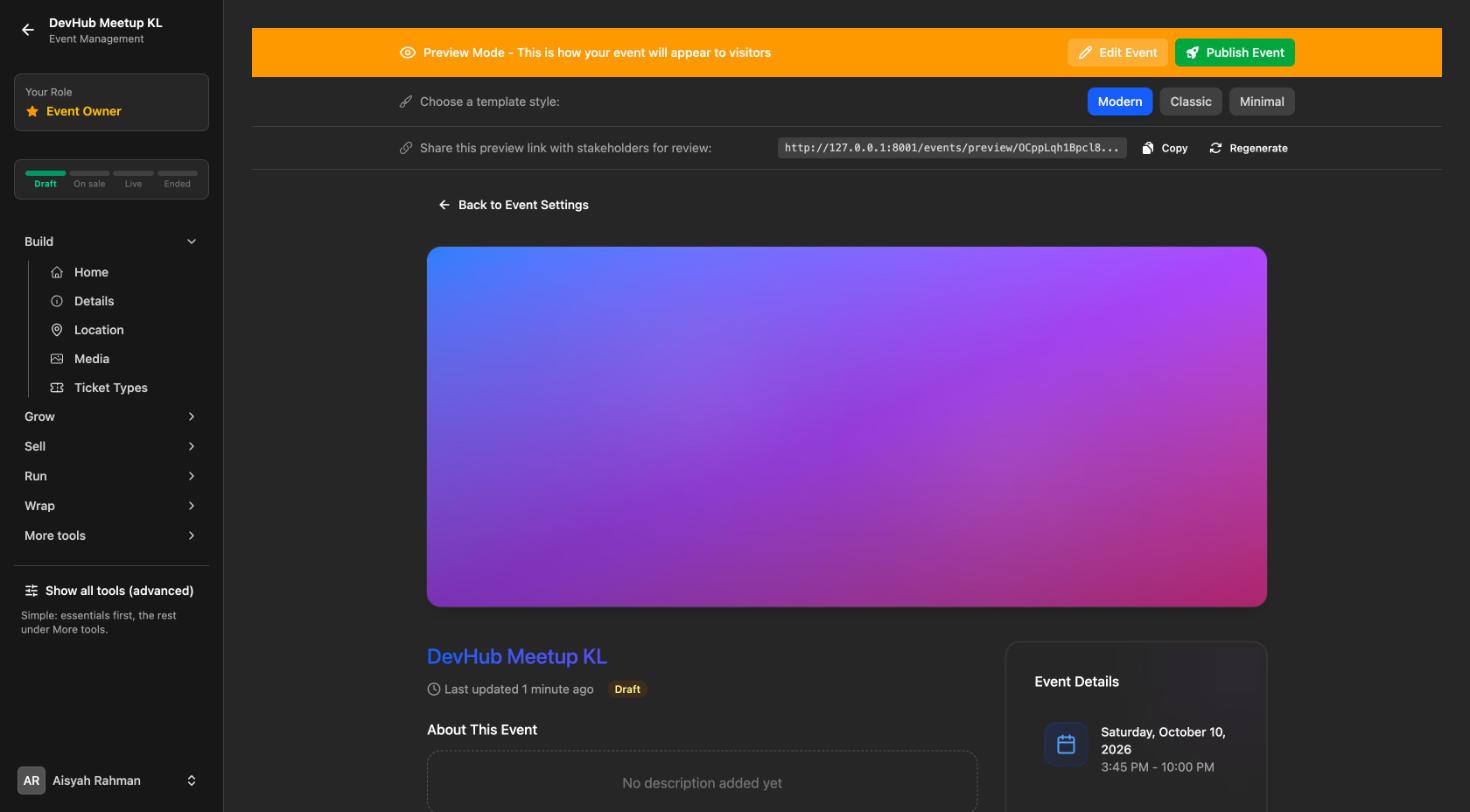The width and height of the screenshot is (1470, 812).
Task: Expand the Wrap section
Action: [x=111, y=506]
